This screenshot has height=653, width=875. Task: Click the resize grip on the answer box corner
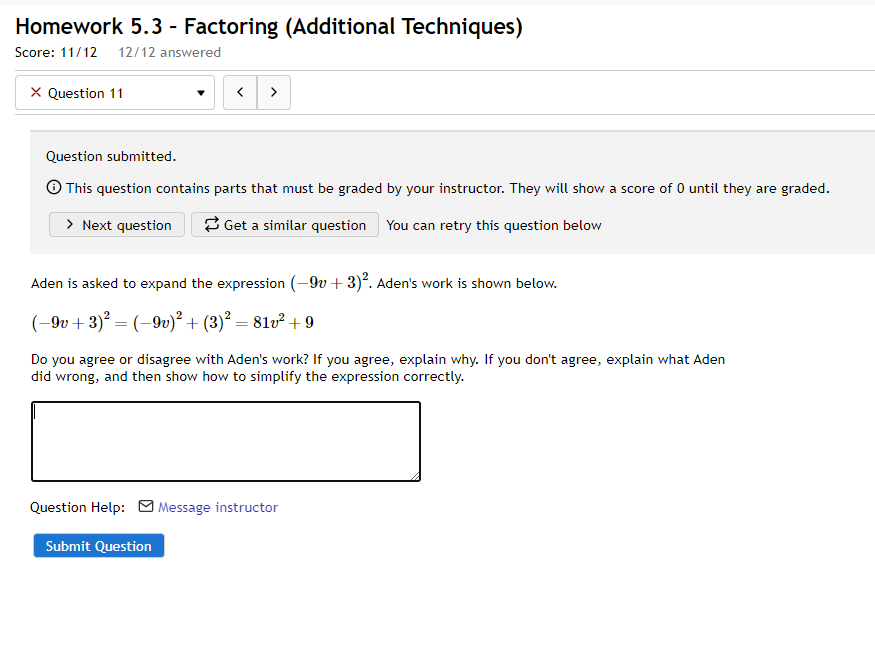point(415,476)
